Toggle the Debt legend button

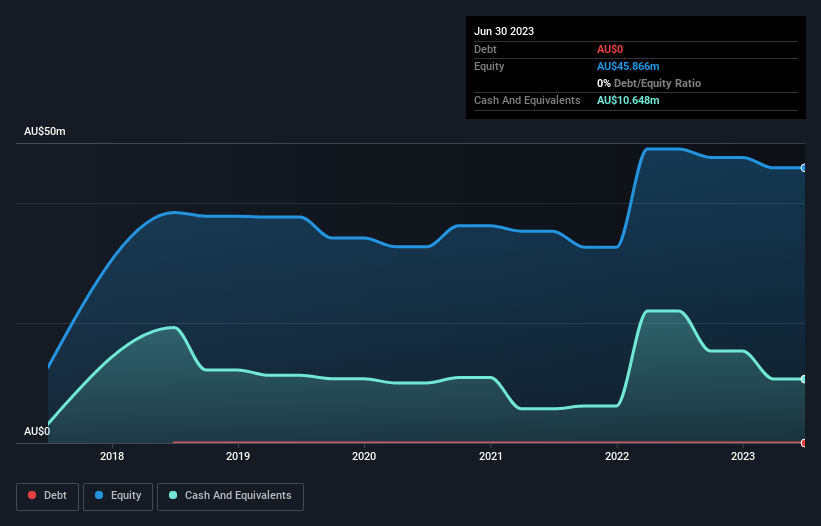click(48, 496)
